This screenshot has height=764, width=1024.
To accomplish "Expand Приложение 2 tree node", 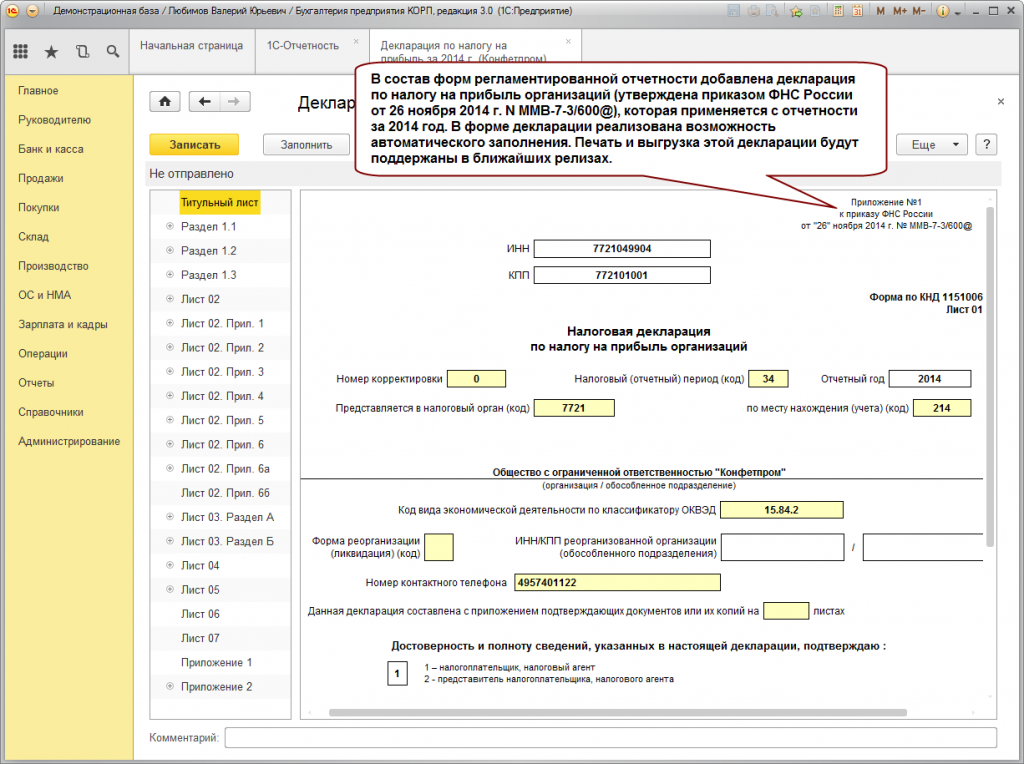I will click(x=170, y=686).
